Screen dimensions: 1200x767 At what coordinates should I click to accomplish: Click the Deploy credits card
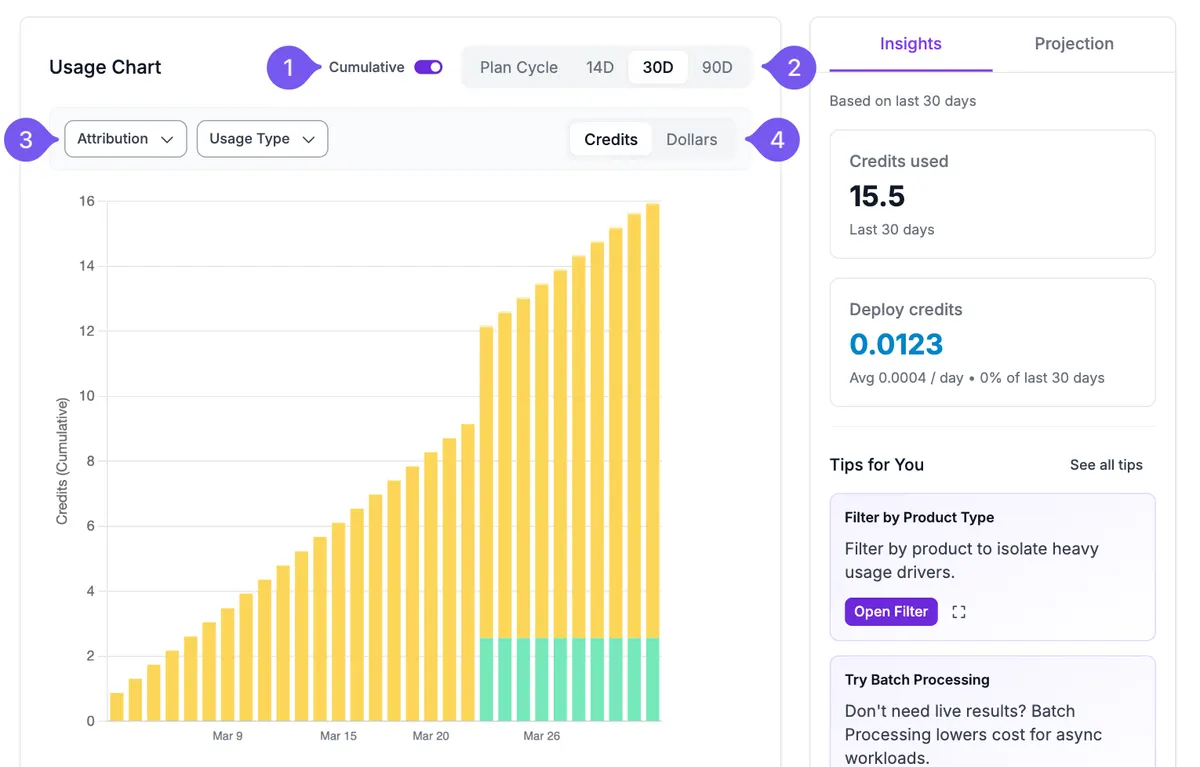992,342
